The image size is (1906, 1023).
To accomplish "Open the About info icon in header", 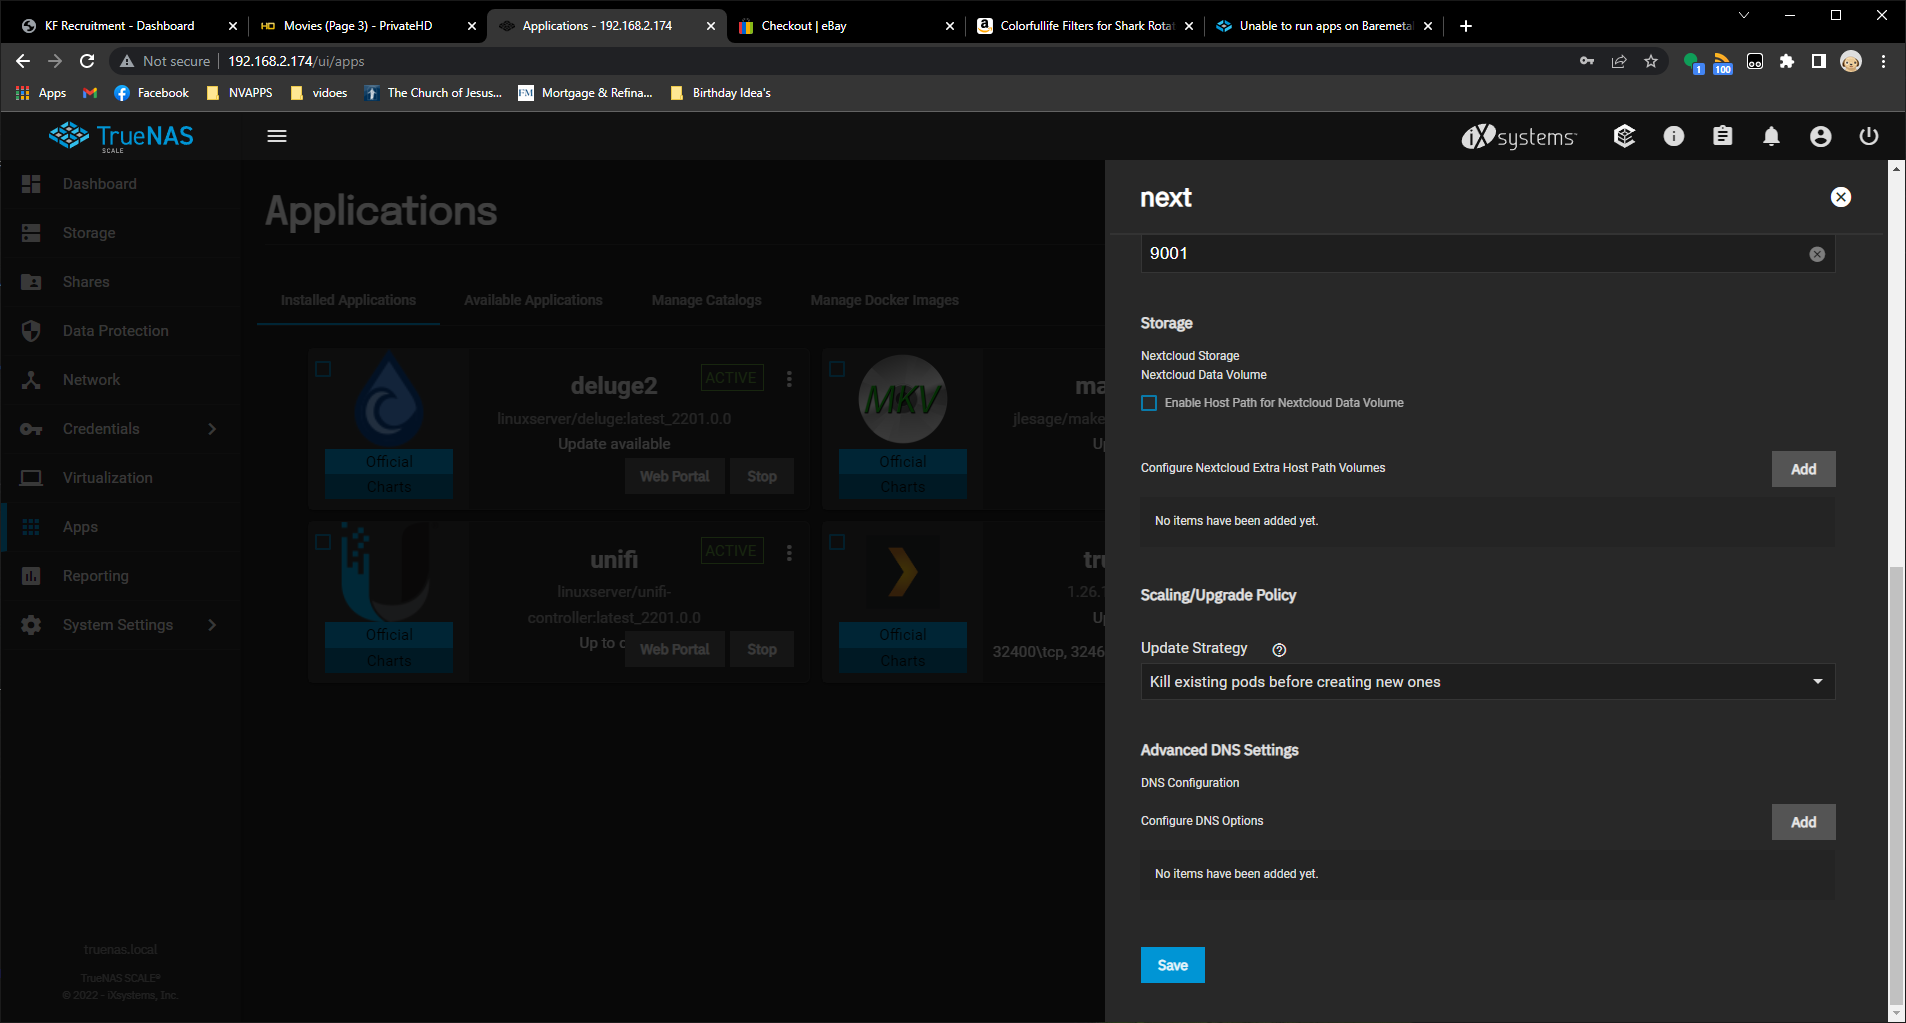I will [1674, 136].
